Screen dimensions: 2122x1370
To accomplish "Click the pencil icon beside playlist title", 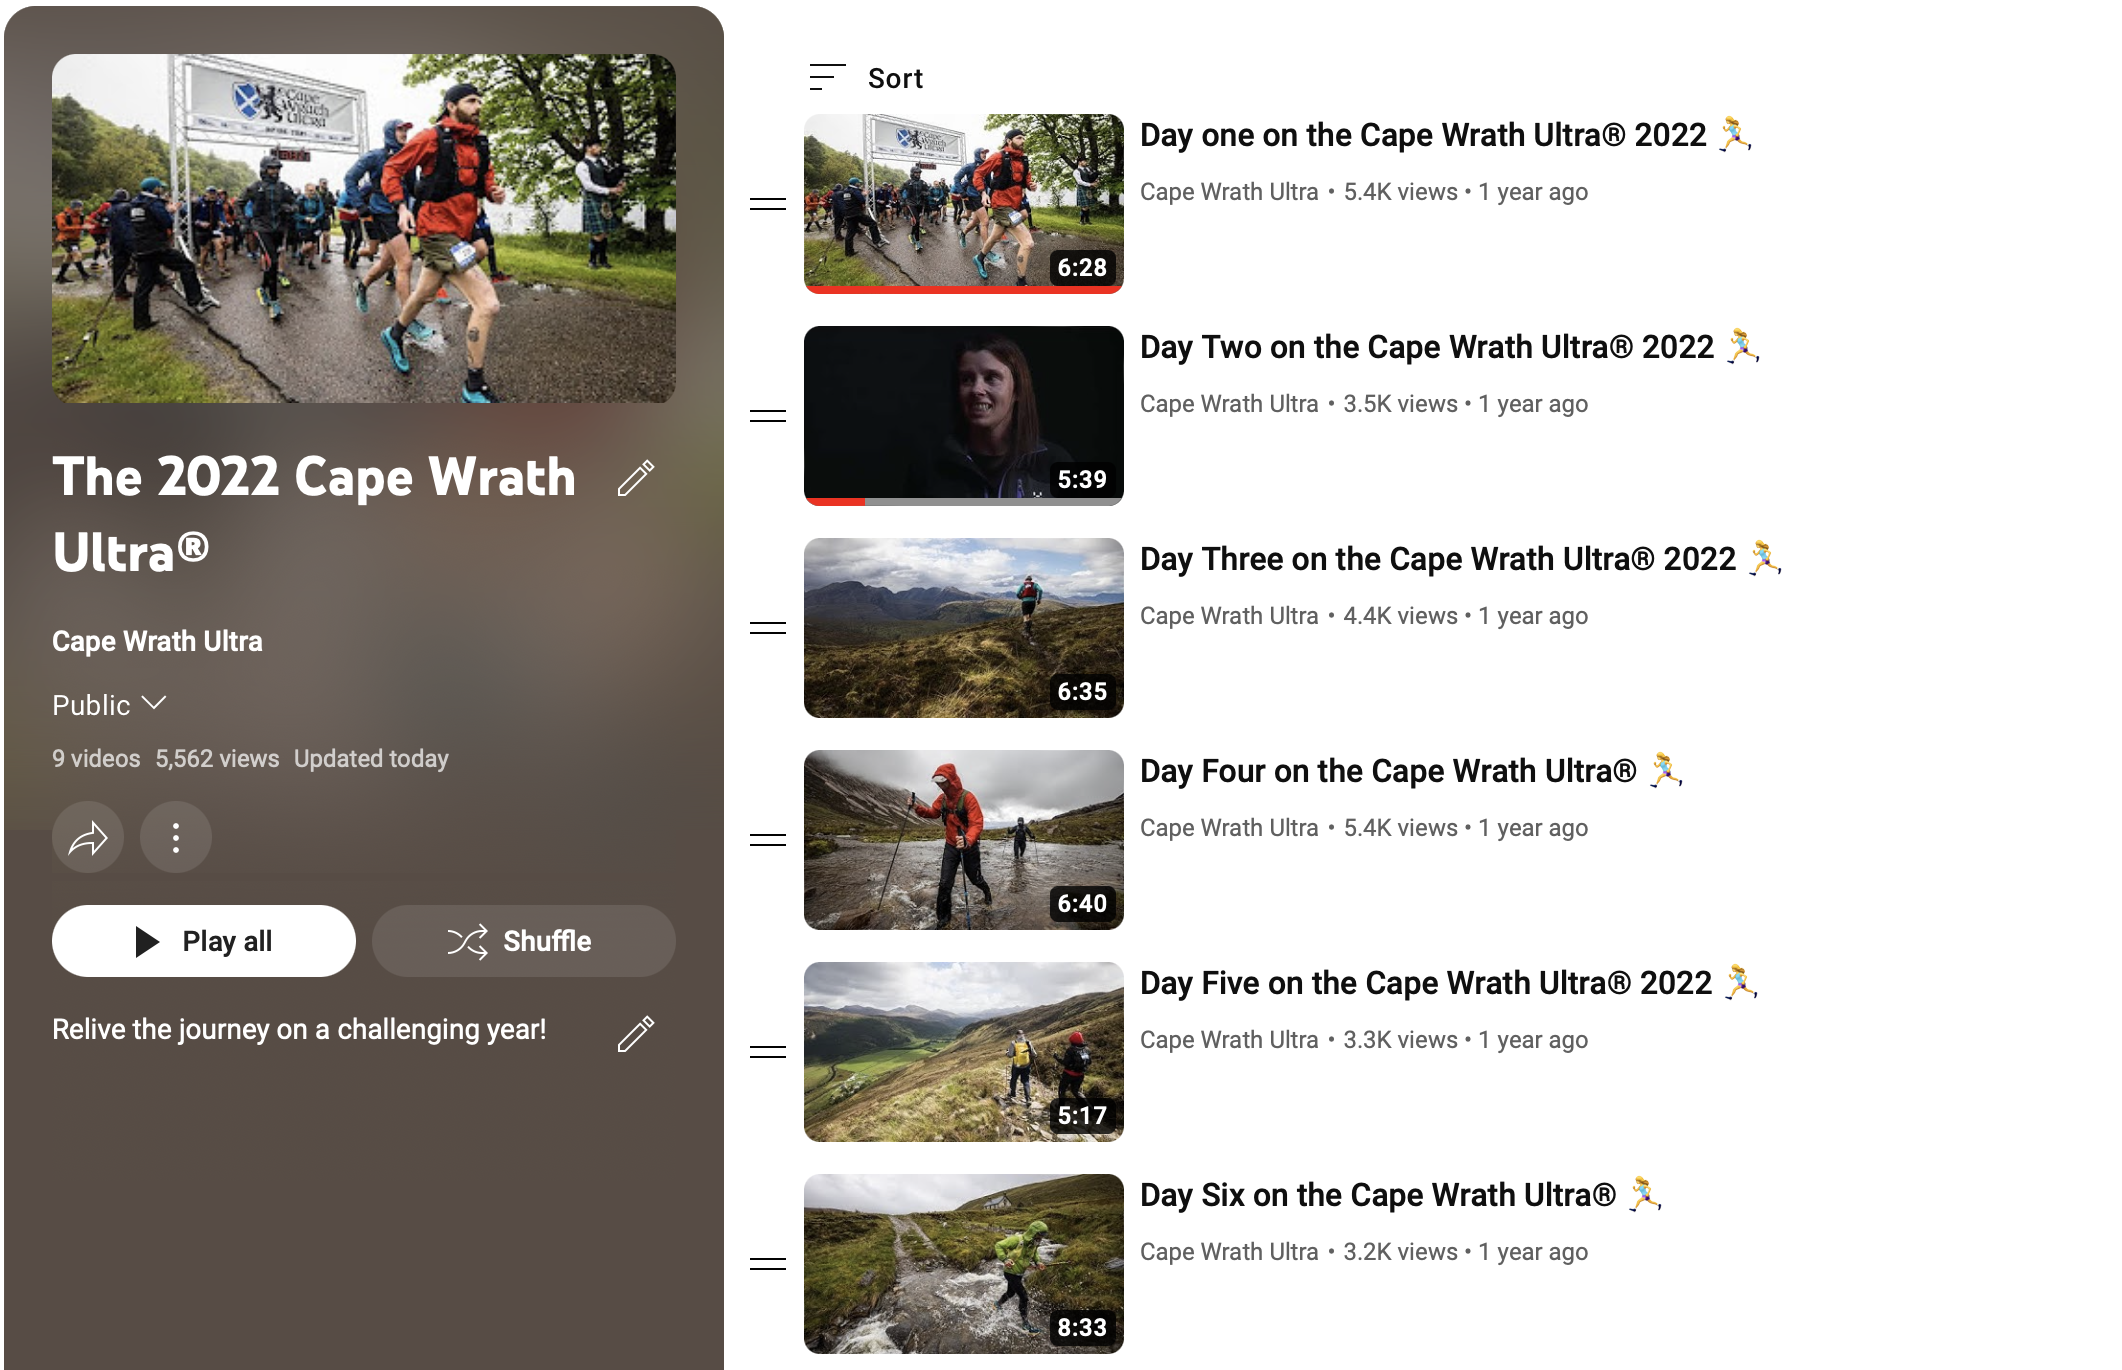I will point(636,478).
